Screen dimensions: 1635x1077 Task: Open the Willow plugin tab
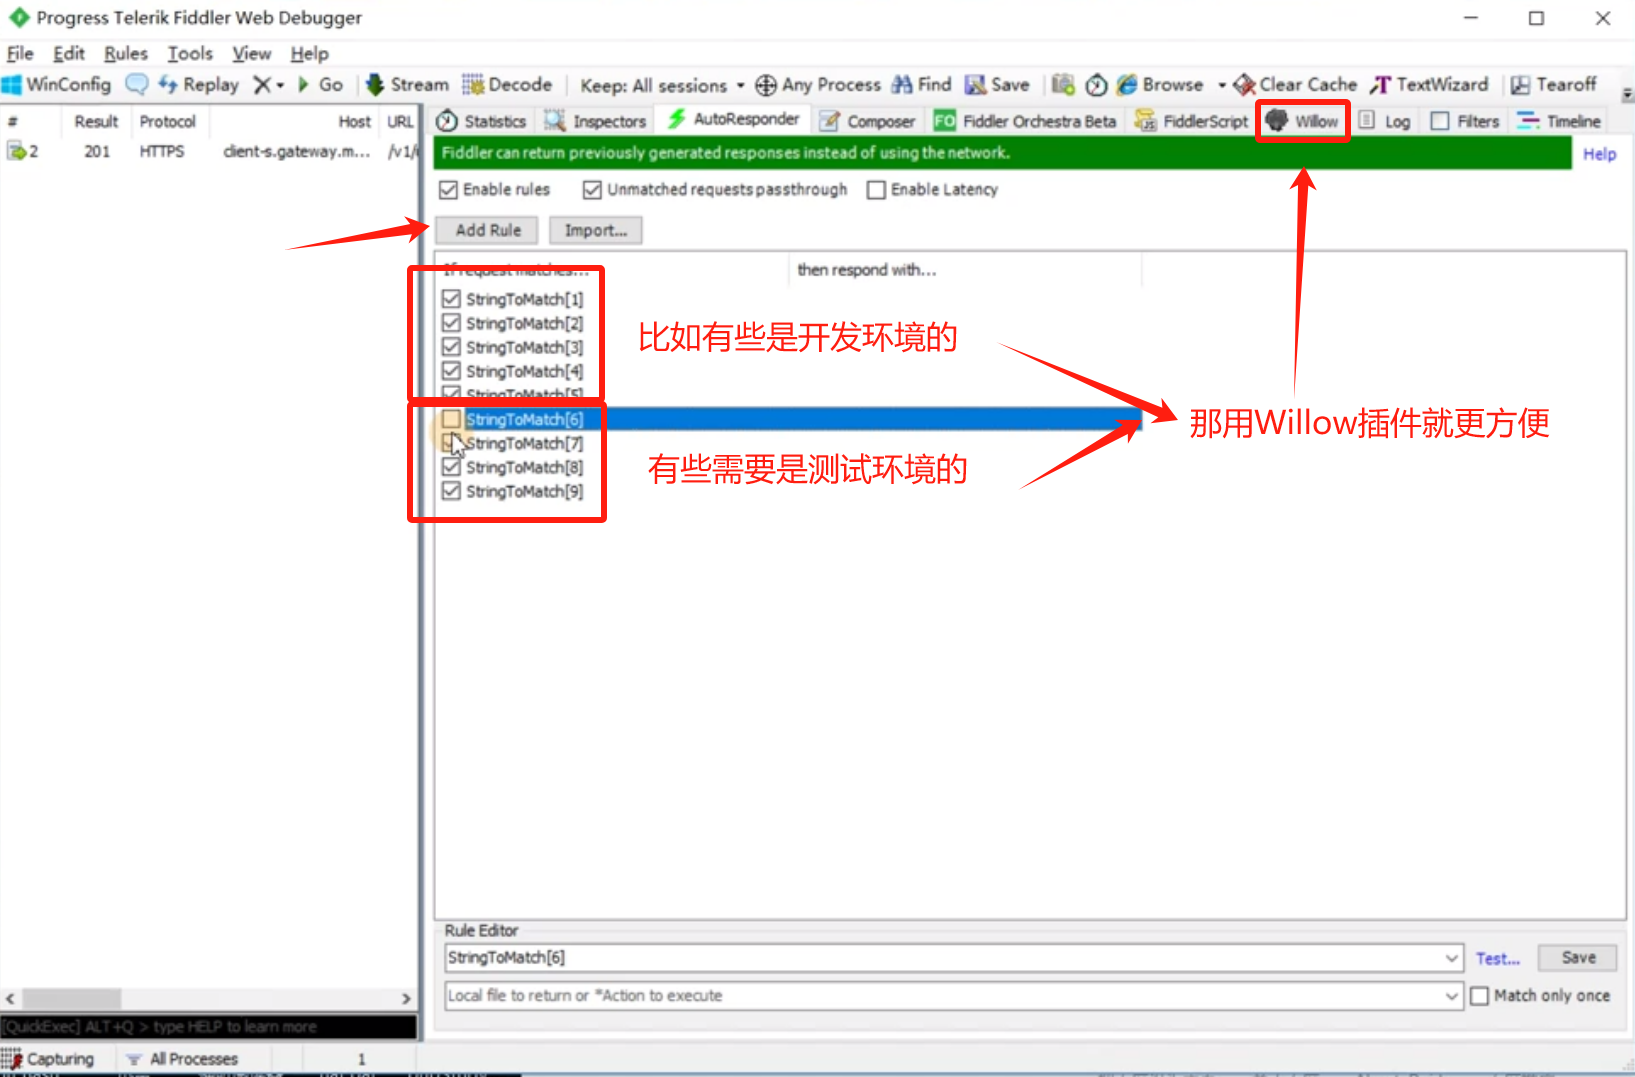pyautogui.click(x=1302, y=121)
